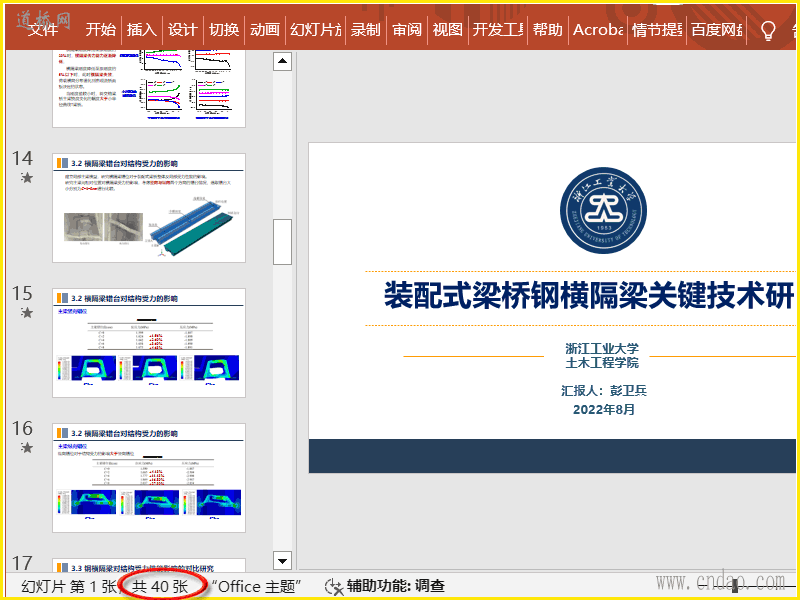Image resolution: width=800 pixels, height=600 pixels.
Task: Click the university logo on the slide
Action: 603,211
